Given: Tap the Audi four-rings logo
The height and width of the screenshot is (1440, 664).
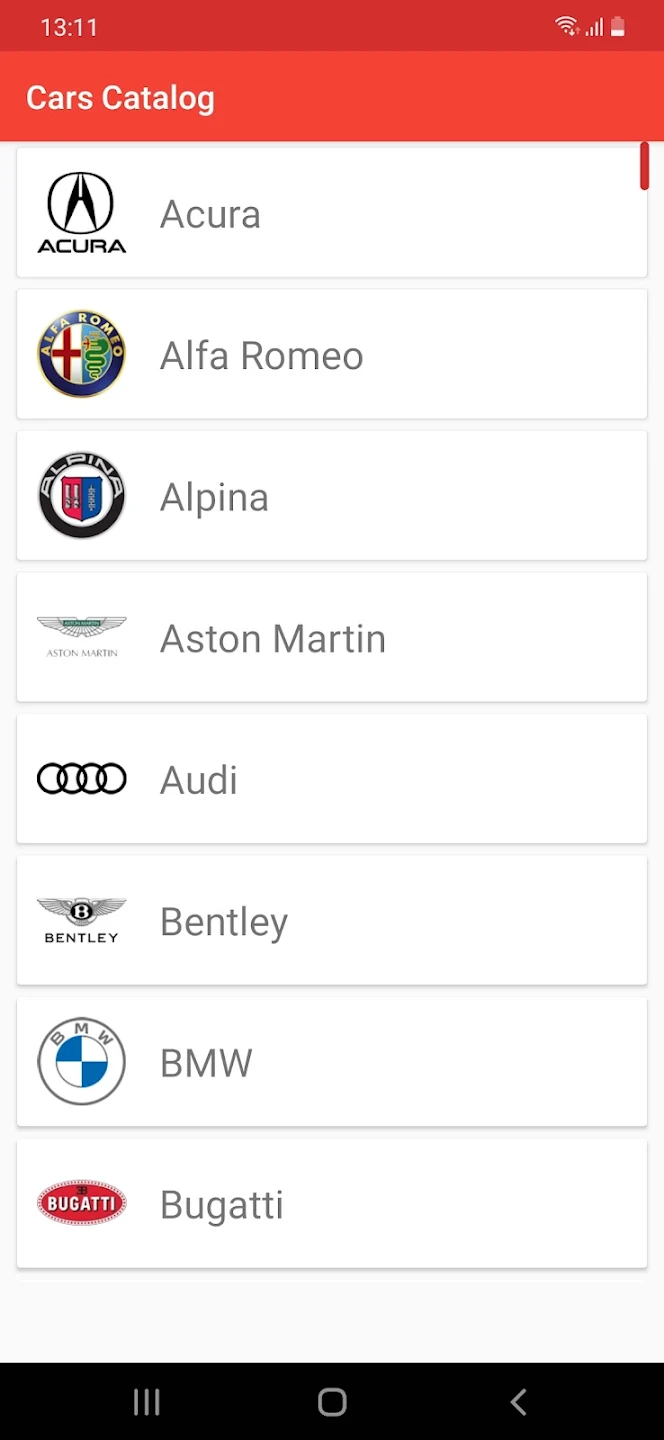Looking at the screenshot, I should (x=82, y=779).
